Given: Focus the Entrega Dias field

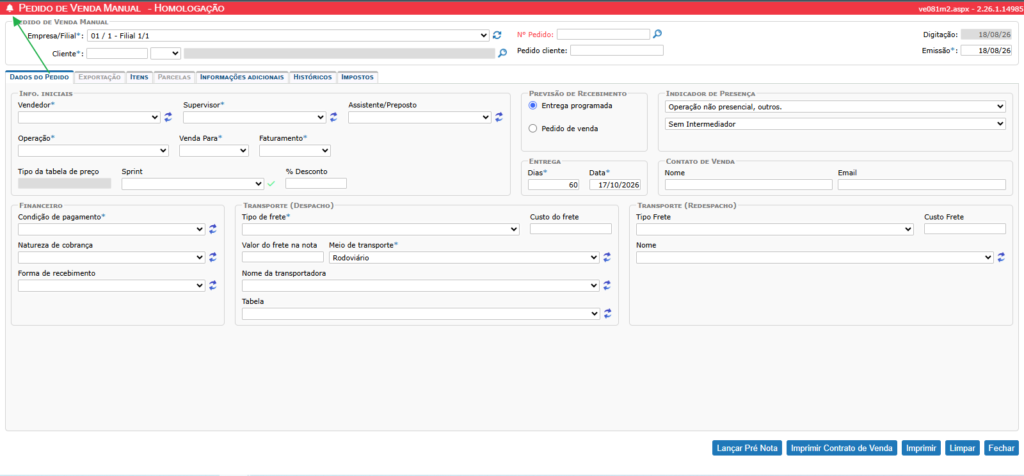Looking at the screenshot, I should (x=554, y=185).
